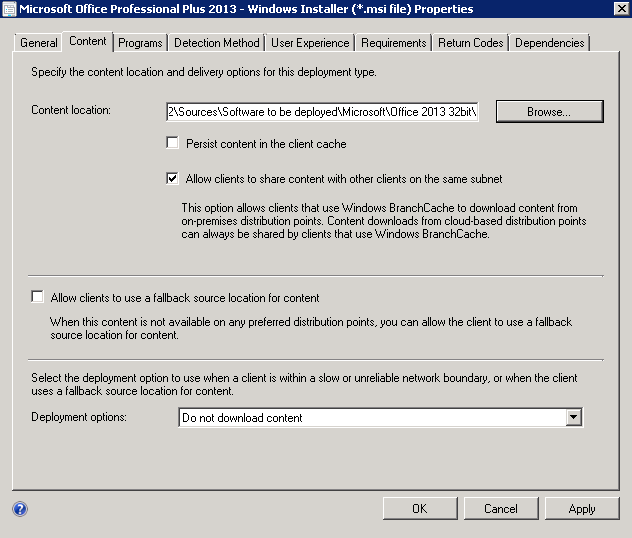Viewport: 632px width, 538px height.
Task: Uncheck Allow clients to share content on subnet
Action: point(172,178)
